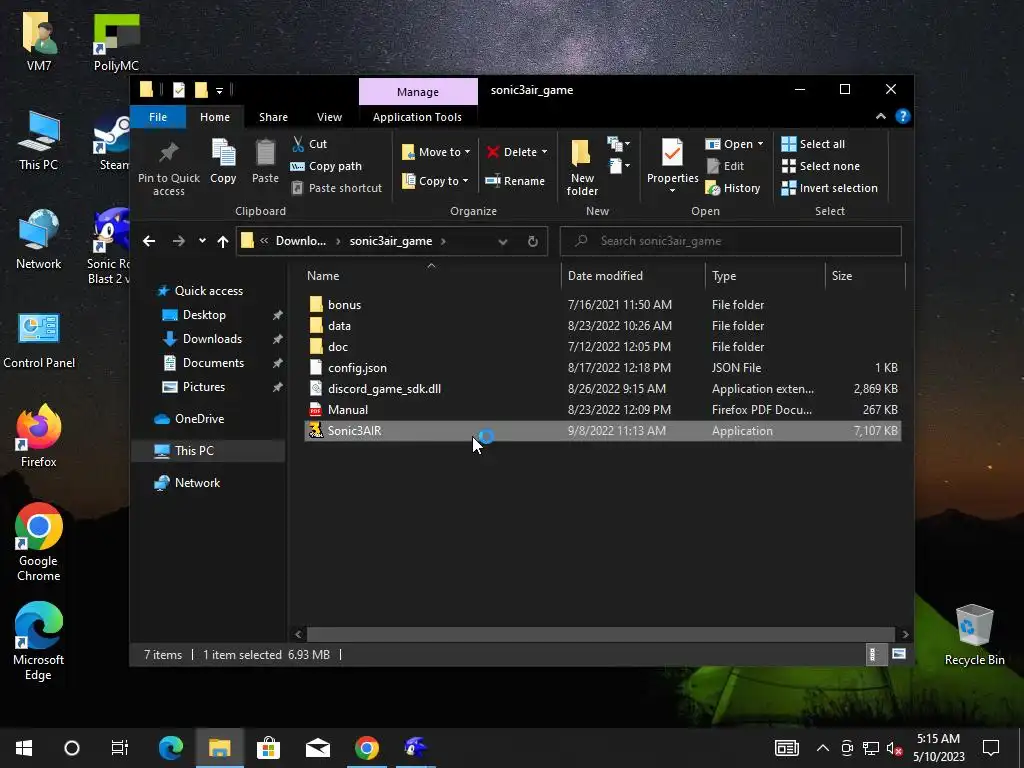Viewport: 1024px width, 768px height.
Task: Select OneDrive in navigation pane
Action: (199, 419)
